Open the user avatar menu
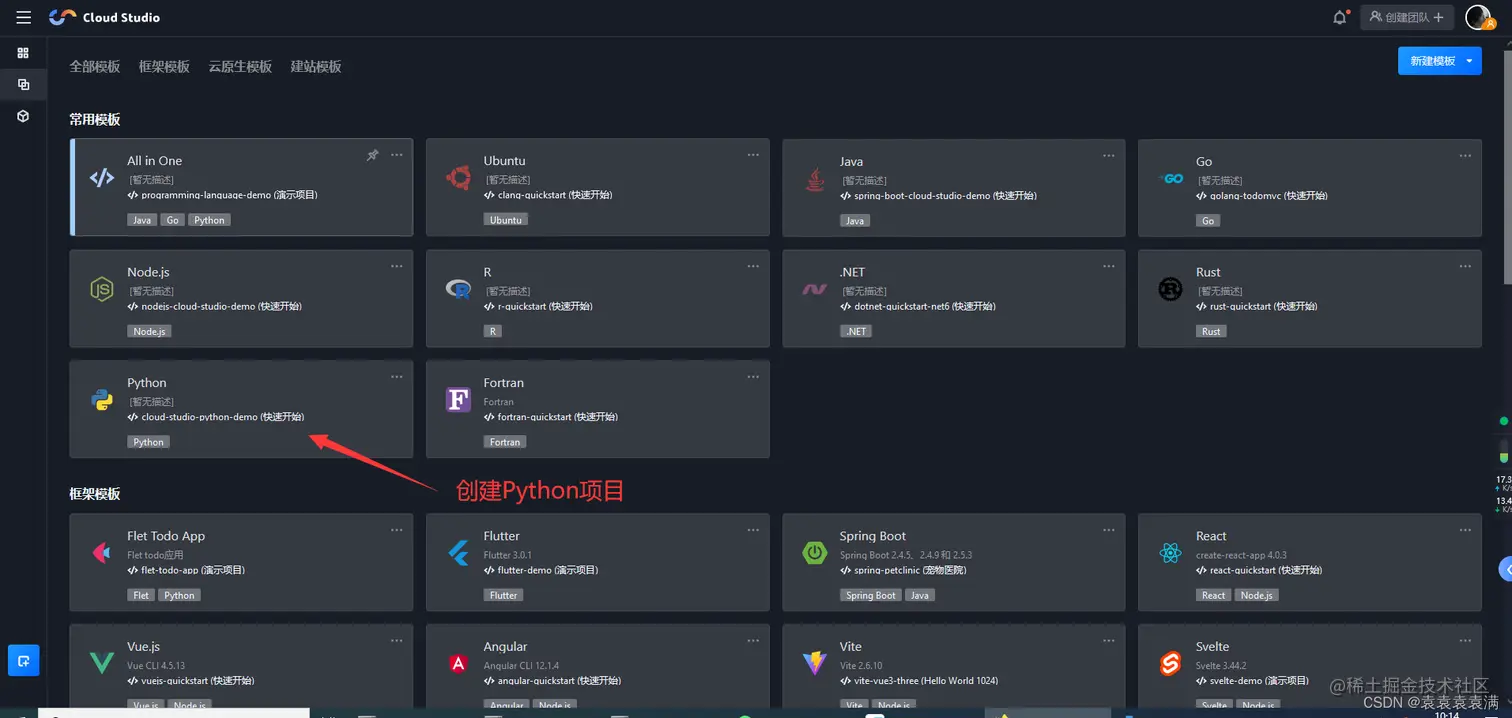Viewport: 1512px width, 718px height. (x=1478, y=17)
